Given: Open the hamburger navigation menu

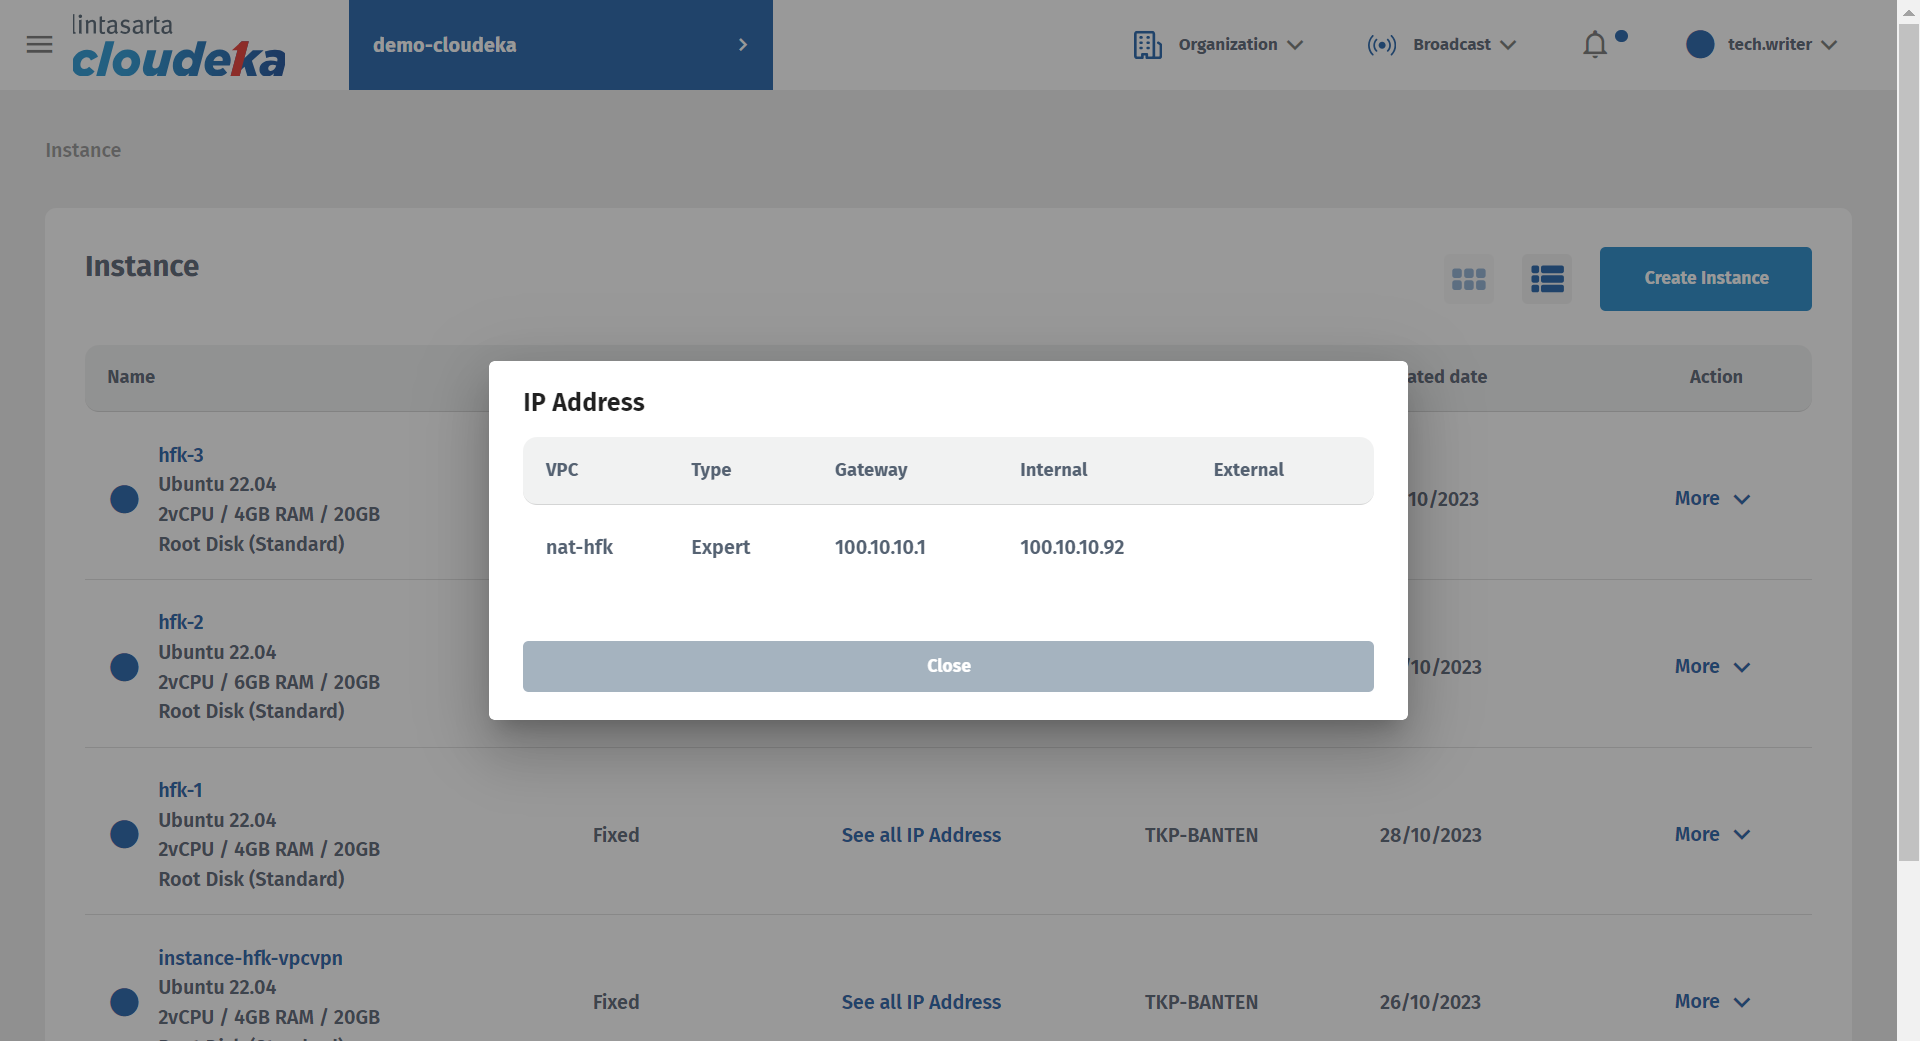Looking at the screenshot, I should point(39,45).
